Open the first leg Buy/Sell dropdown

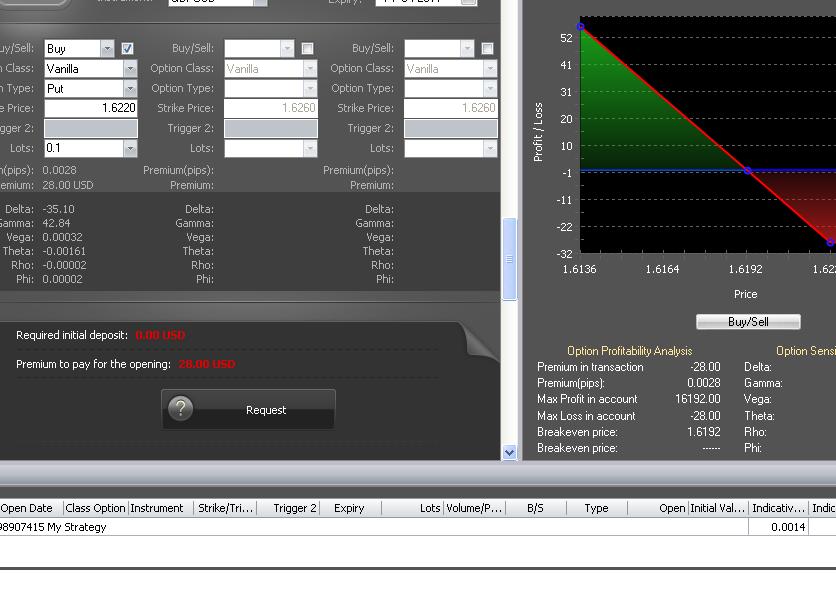click(107, 49)
